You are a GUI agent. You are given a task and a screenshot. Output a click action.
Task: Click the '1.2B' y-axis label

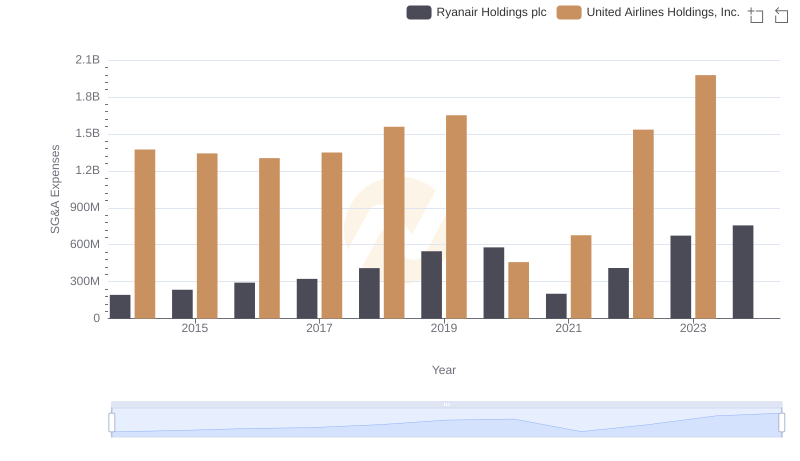[88, 170]
